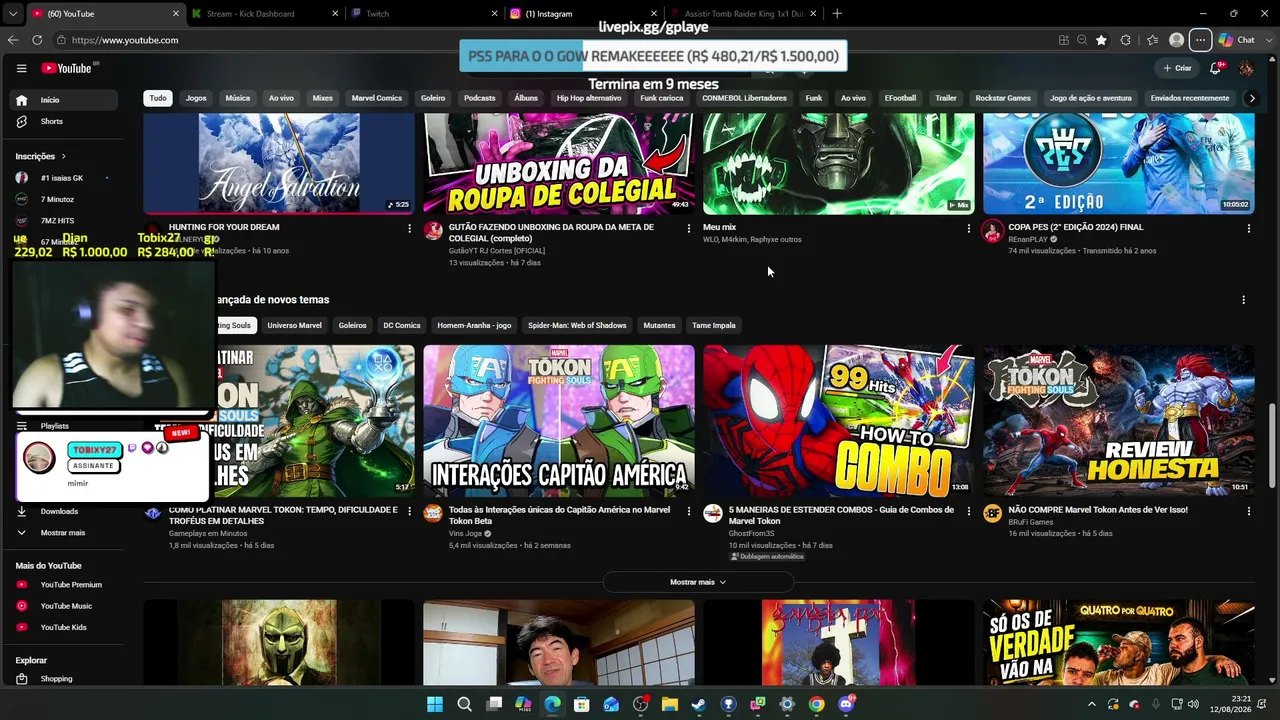1280x720 pixels.
Task: Show next category chips with right arrow
Action: click(x=1252, y=98)
